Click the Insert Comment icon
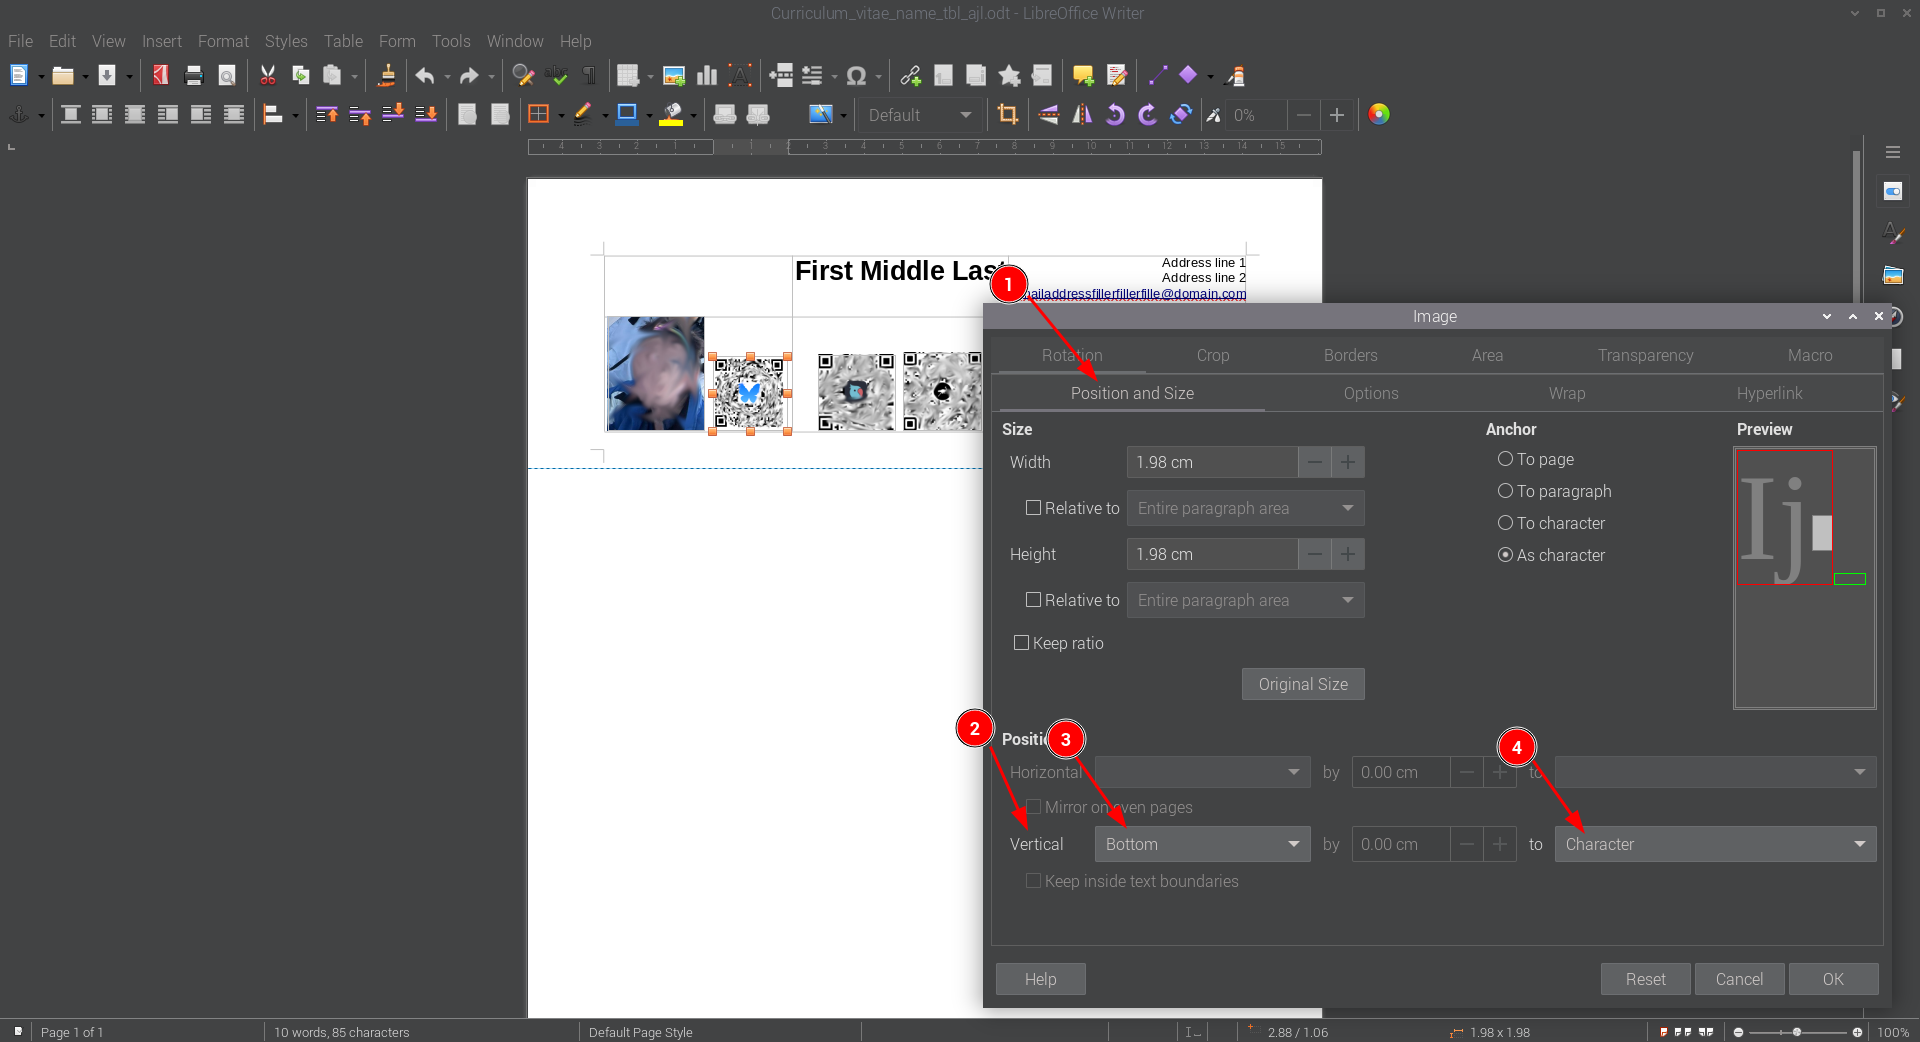Image resolution: width=1920 pixels, height=1042 pixels. (1083, 76)
